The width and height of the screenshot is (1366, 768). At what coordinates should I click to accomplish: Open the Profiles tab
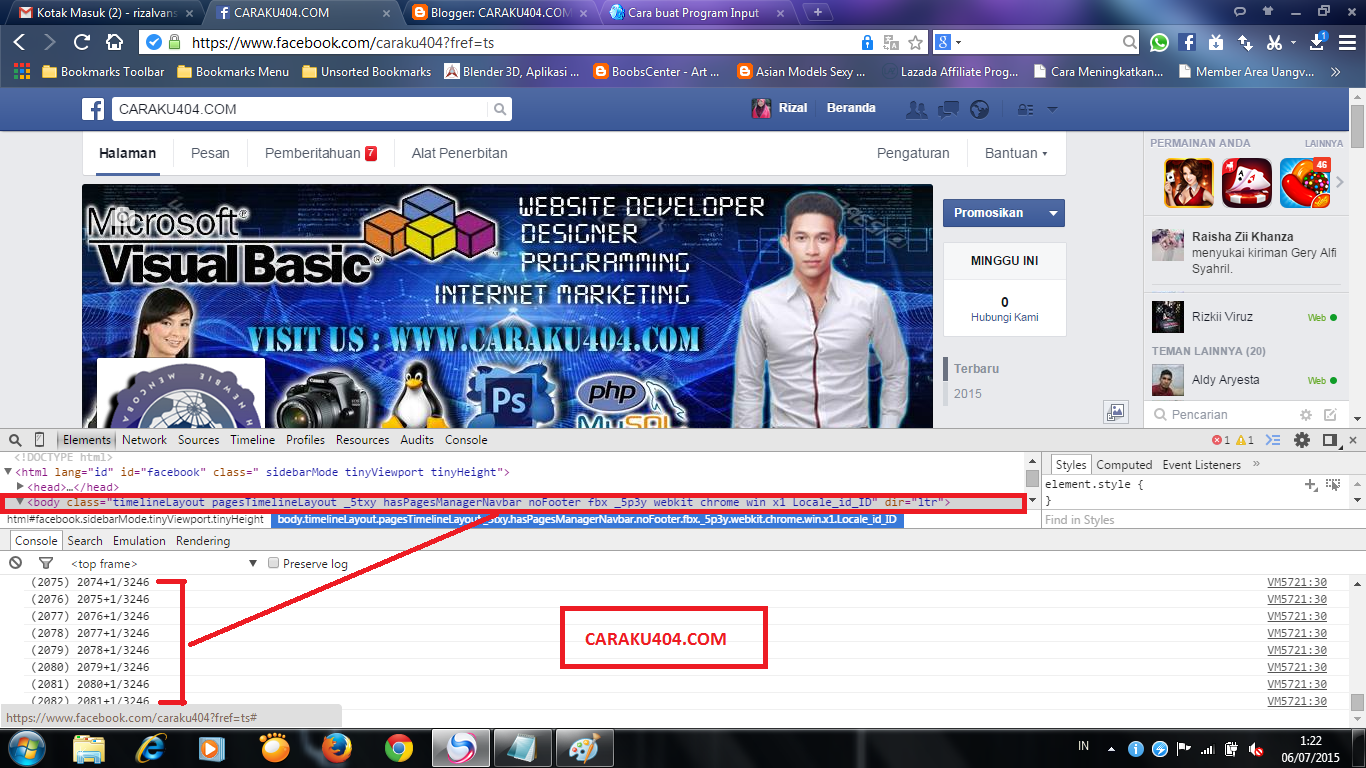(306, 440)
